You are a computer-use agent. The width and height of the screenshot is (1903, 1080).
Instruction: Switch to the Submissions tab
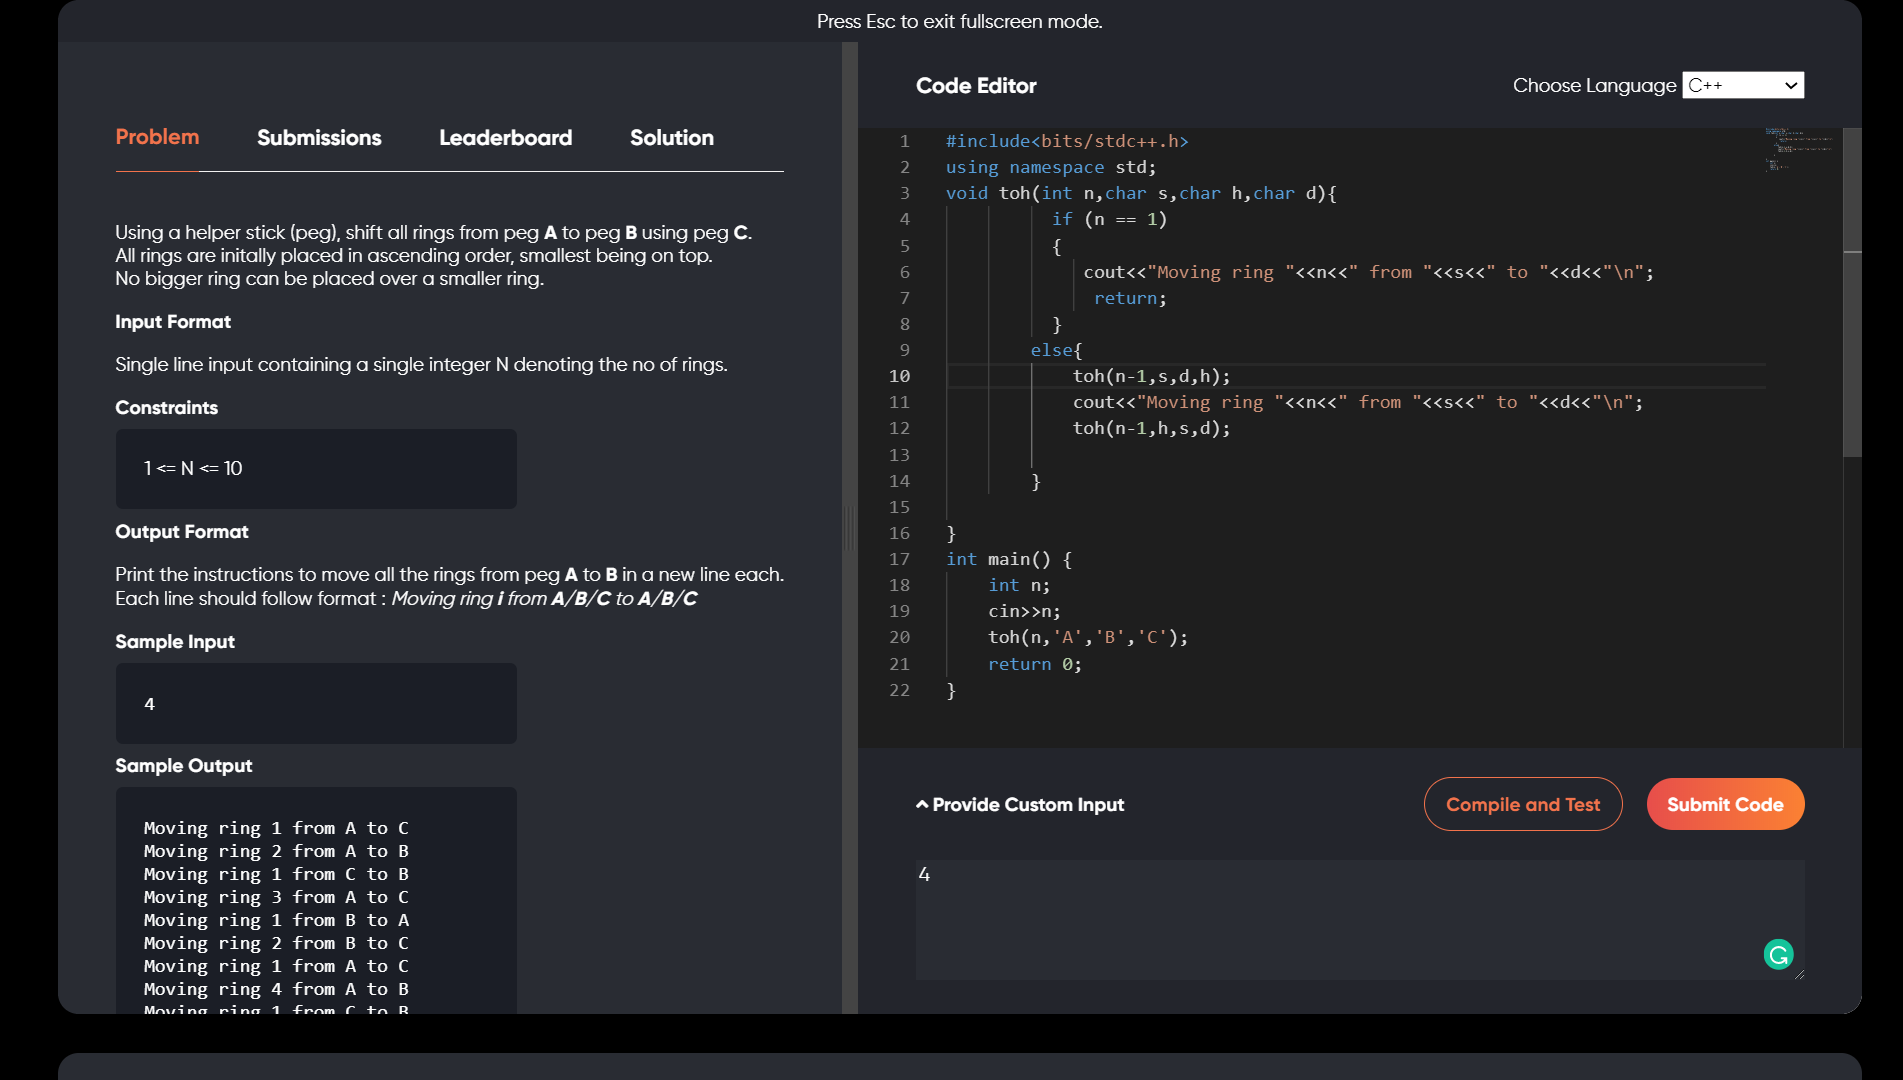click(x=319, y=138)
